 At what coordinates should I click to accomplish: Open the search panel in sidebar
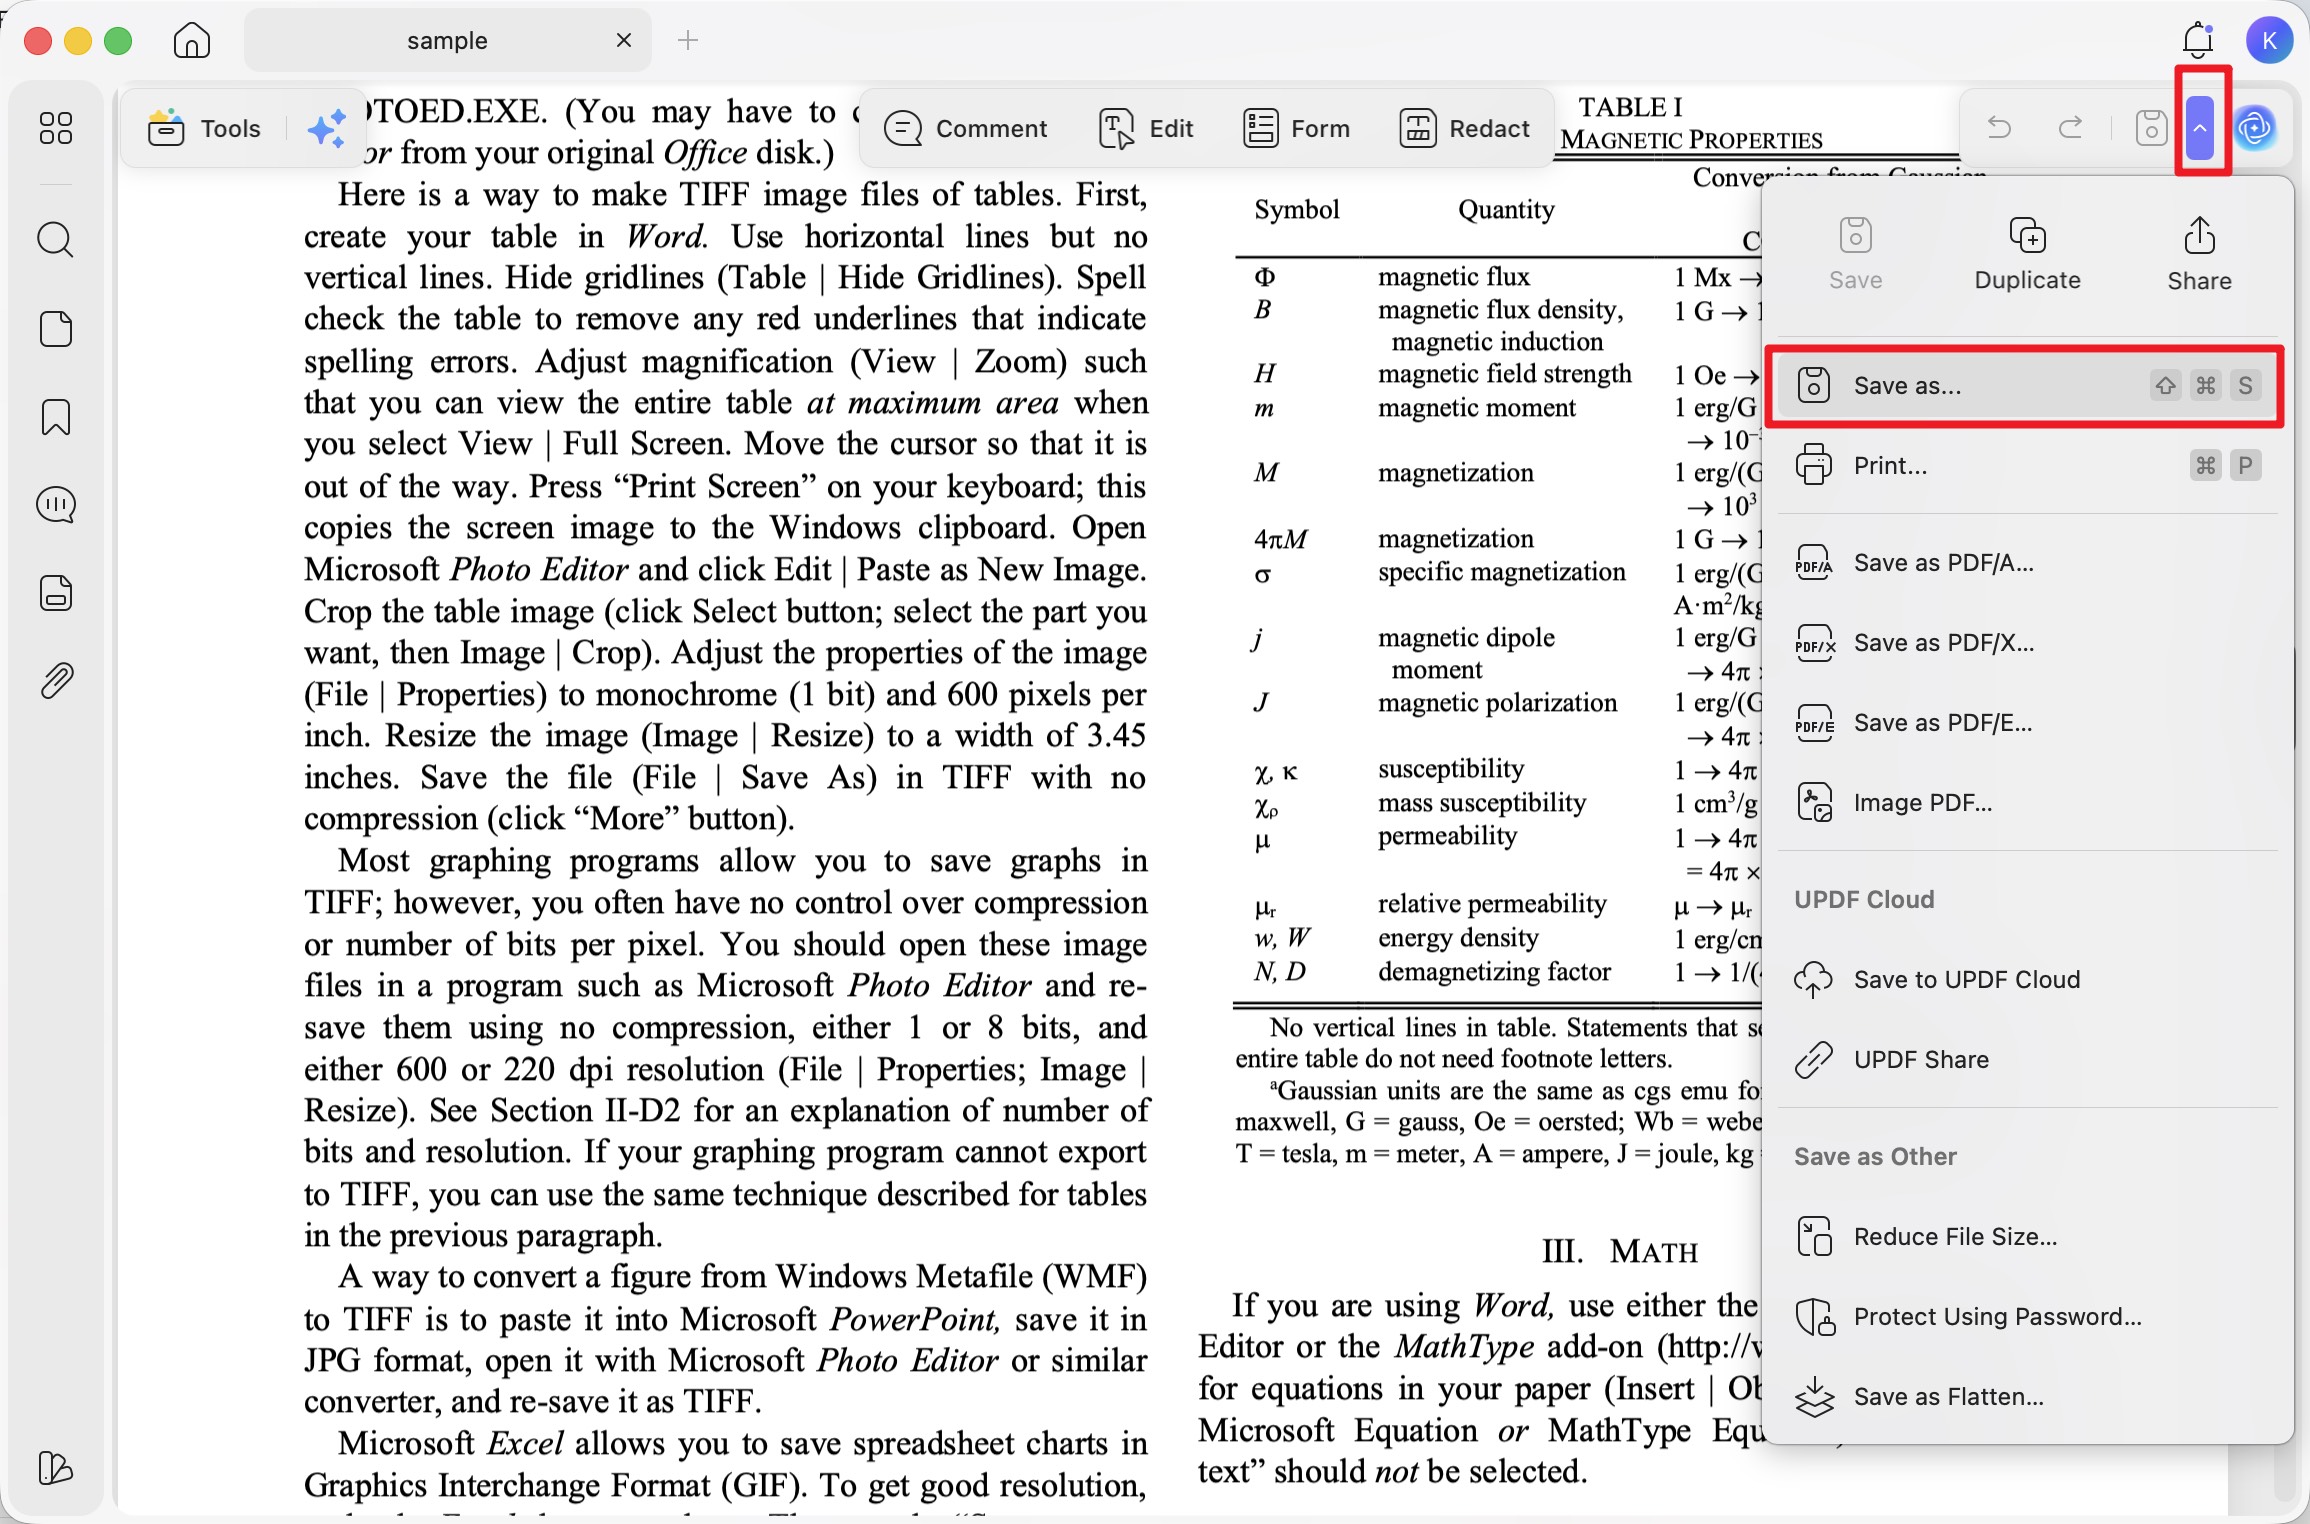point(56,240)
